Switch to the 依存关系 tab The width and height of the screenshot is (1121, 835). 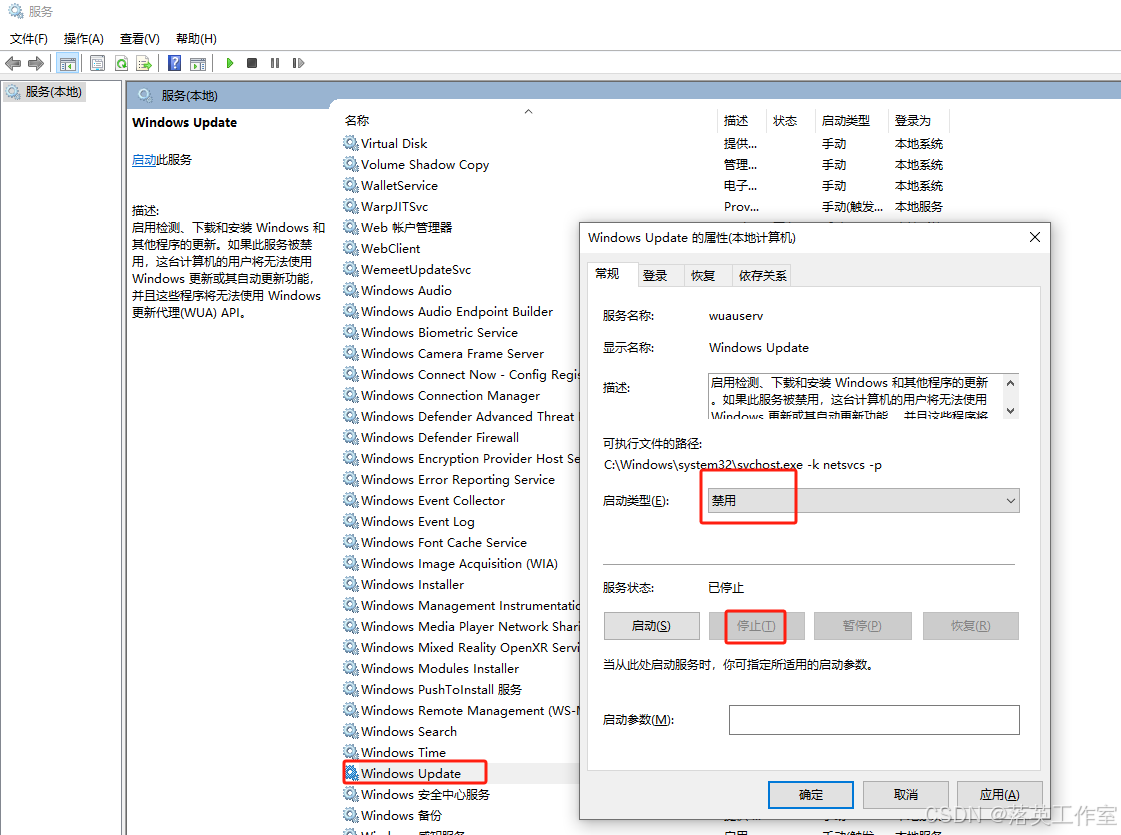pos(762,275)
